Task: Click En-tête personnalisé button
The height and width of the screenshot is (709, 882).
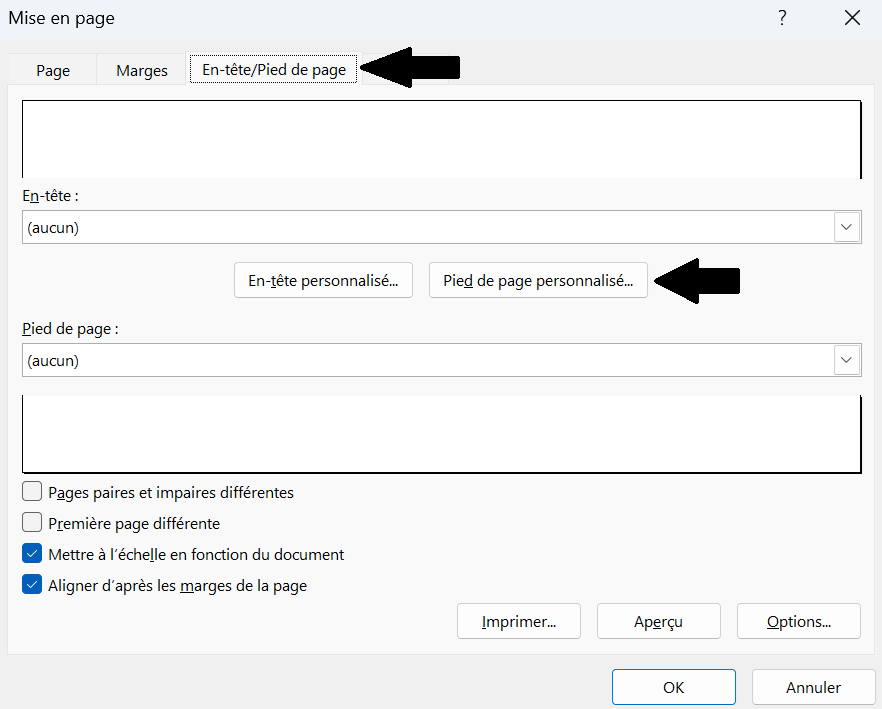Action: (323, 280)
